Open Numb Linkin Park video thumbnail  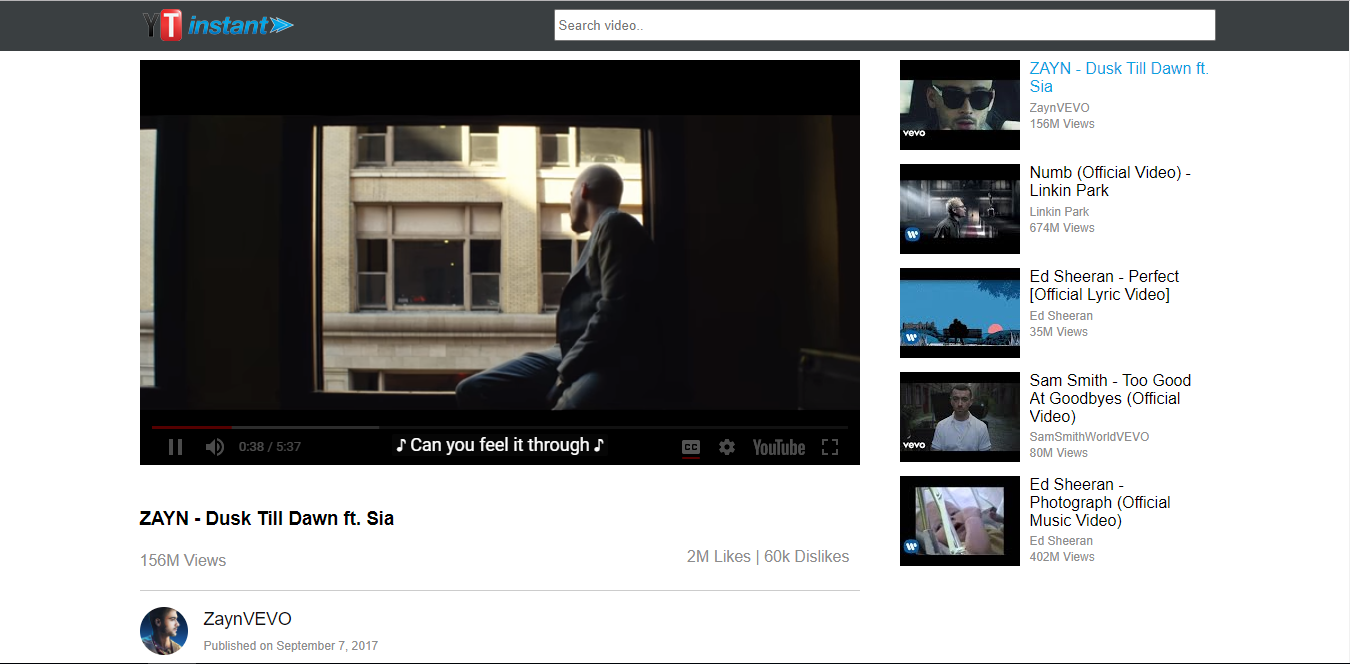pyautogui.click(x=960, y=209)
